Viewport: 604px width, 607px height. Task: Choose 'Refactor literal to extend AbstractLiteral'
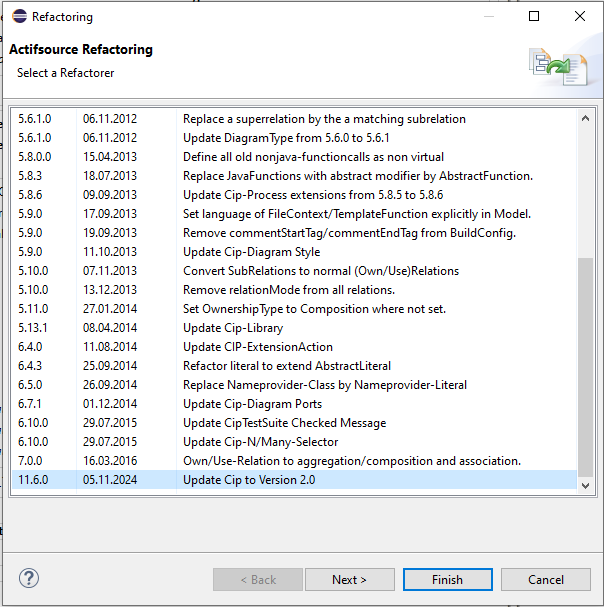tap(286, 366)
